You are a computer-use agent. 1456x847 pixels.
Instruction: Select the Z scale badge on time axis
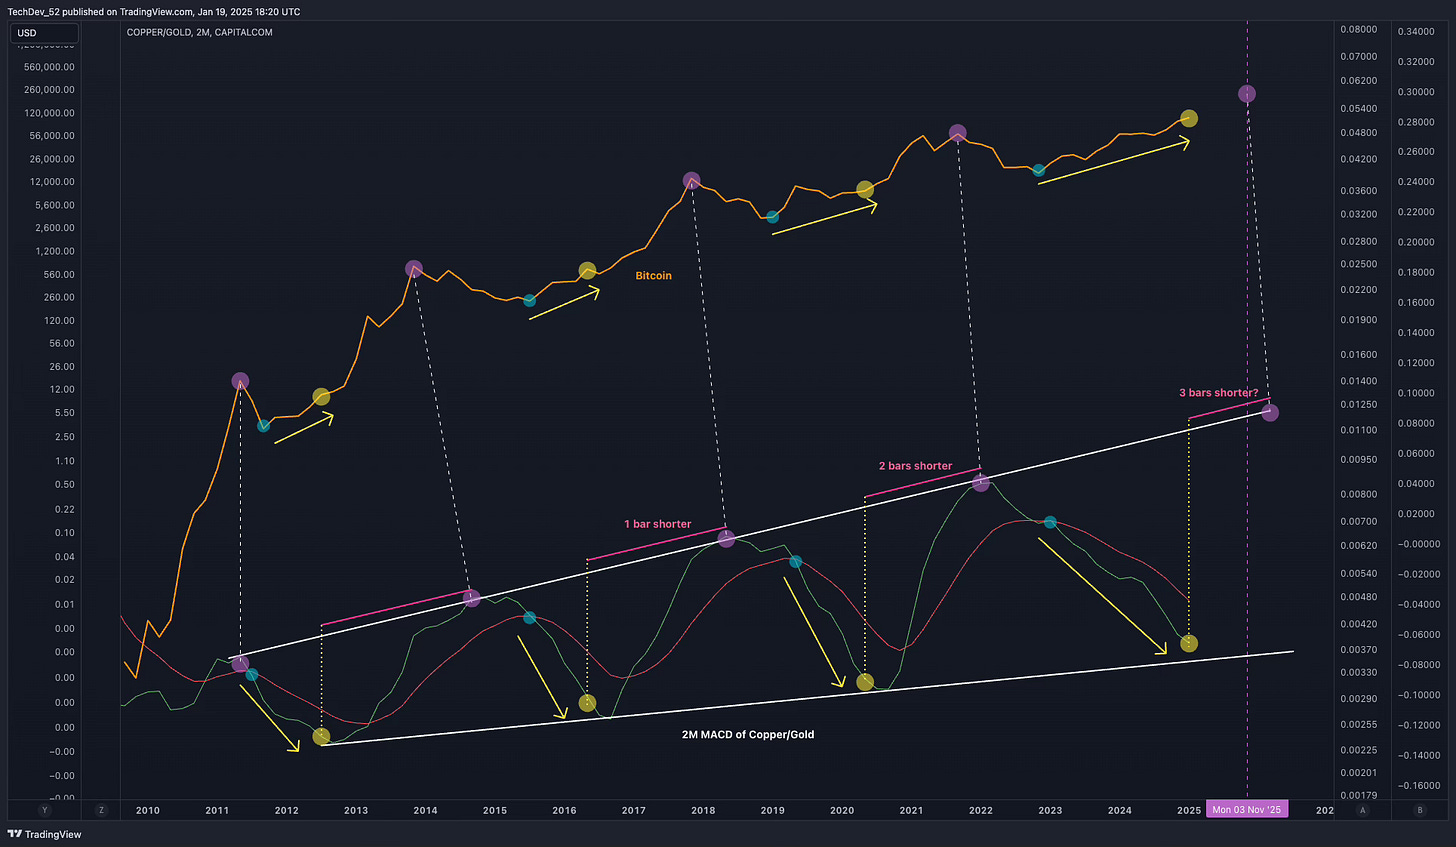(x=100, y=807)
